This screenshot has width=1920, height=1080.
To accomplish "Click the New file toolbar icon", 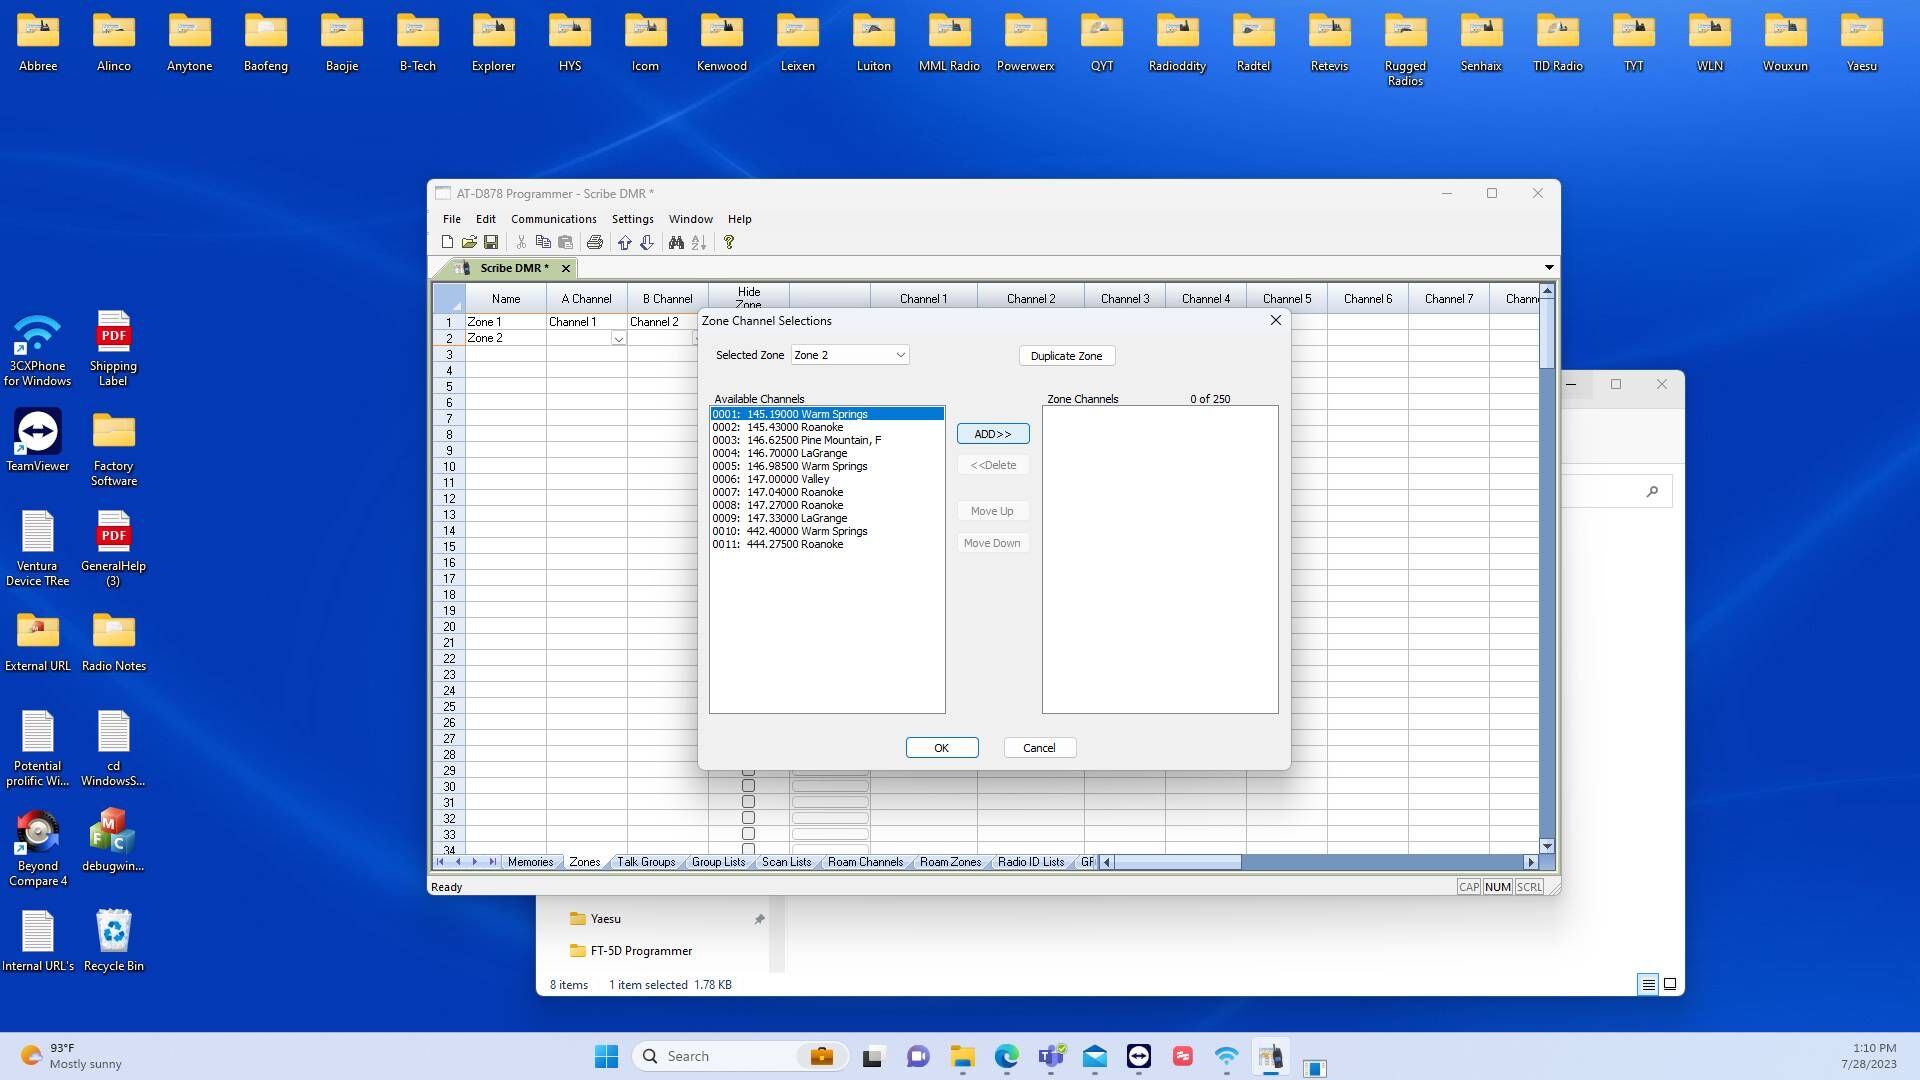I will coord(447,243).
